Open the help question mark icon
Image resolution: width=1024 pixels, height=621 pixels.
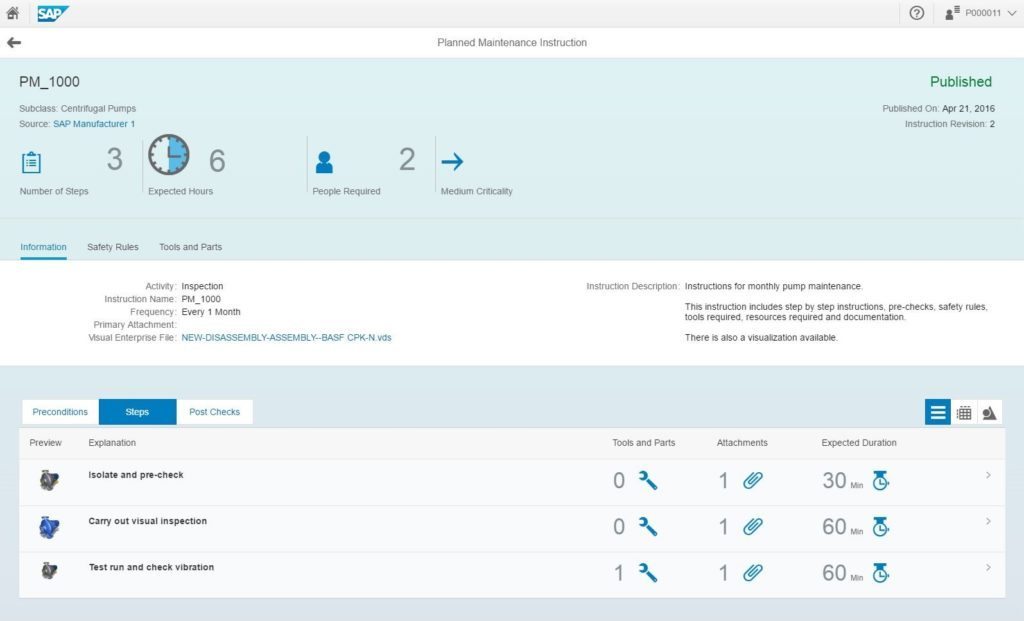(916, 13)
